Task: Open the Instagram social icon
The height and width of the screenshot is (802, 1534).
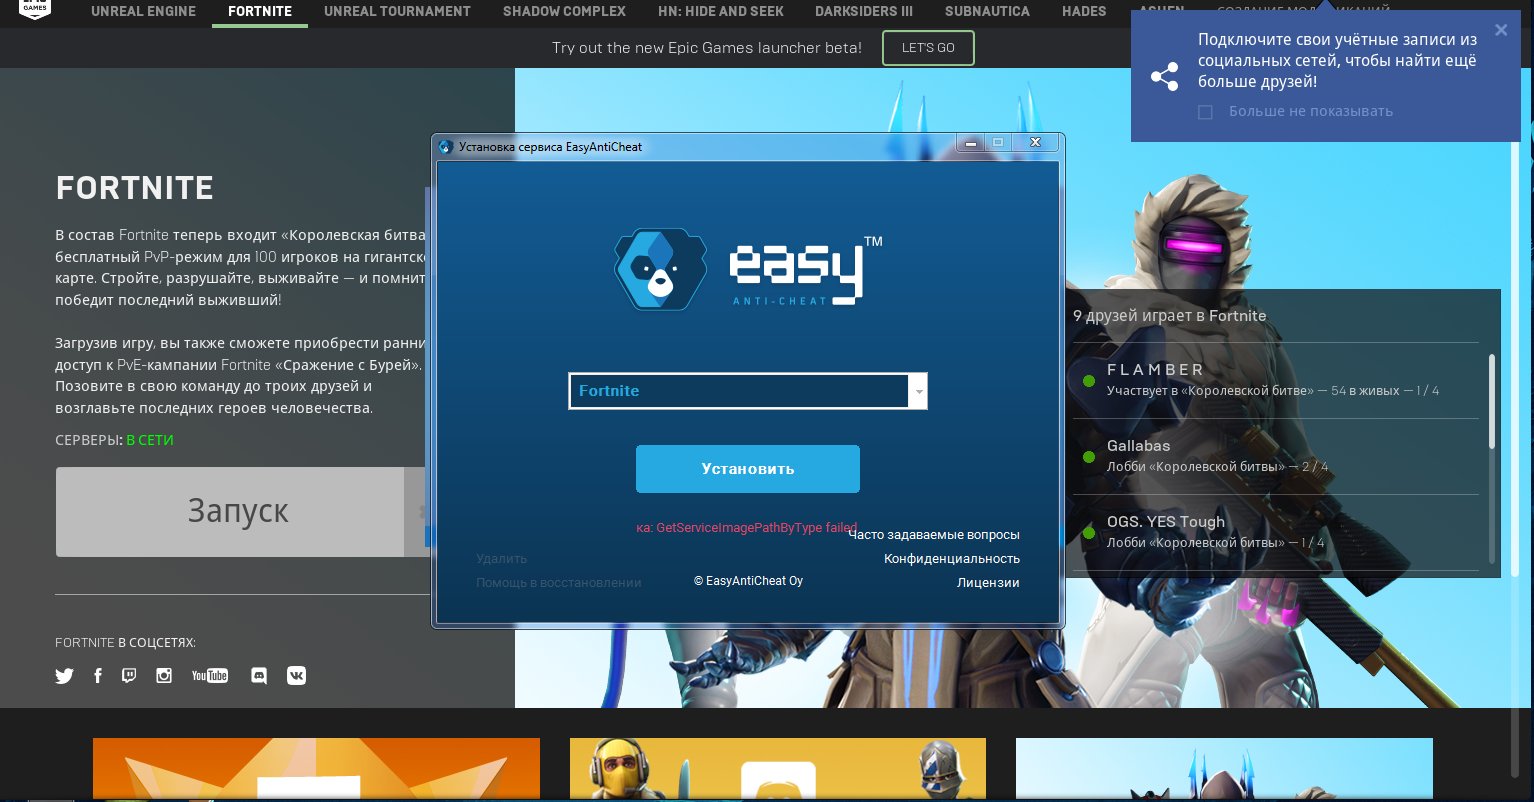Action: point(164,676)
